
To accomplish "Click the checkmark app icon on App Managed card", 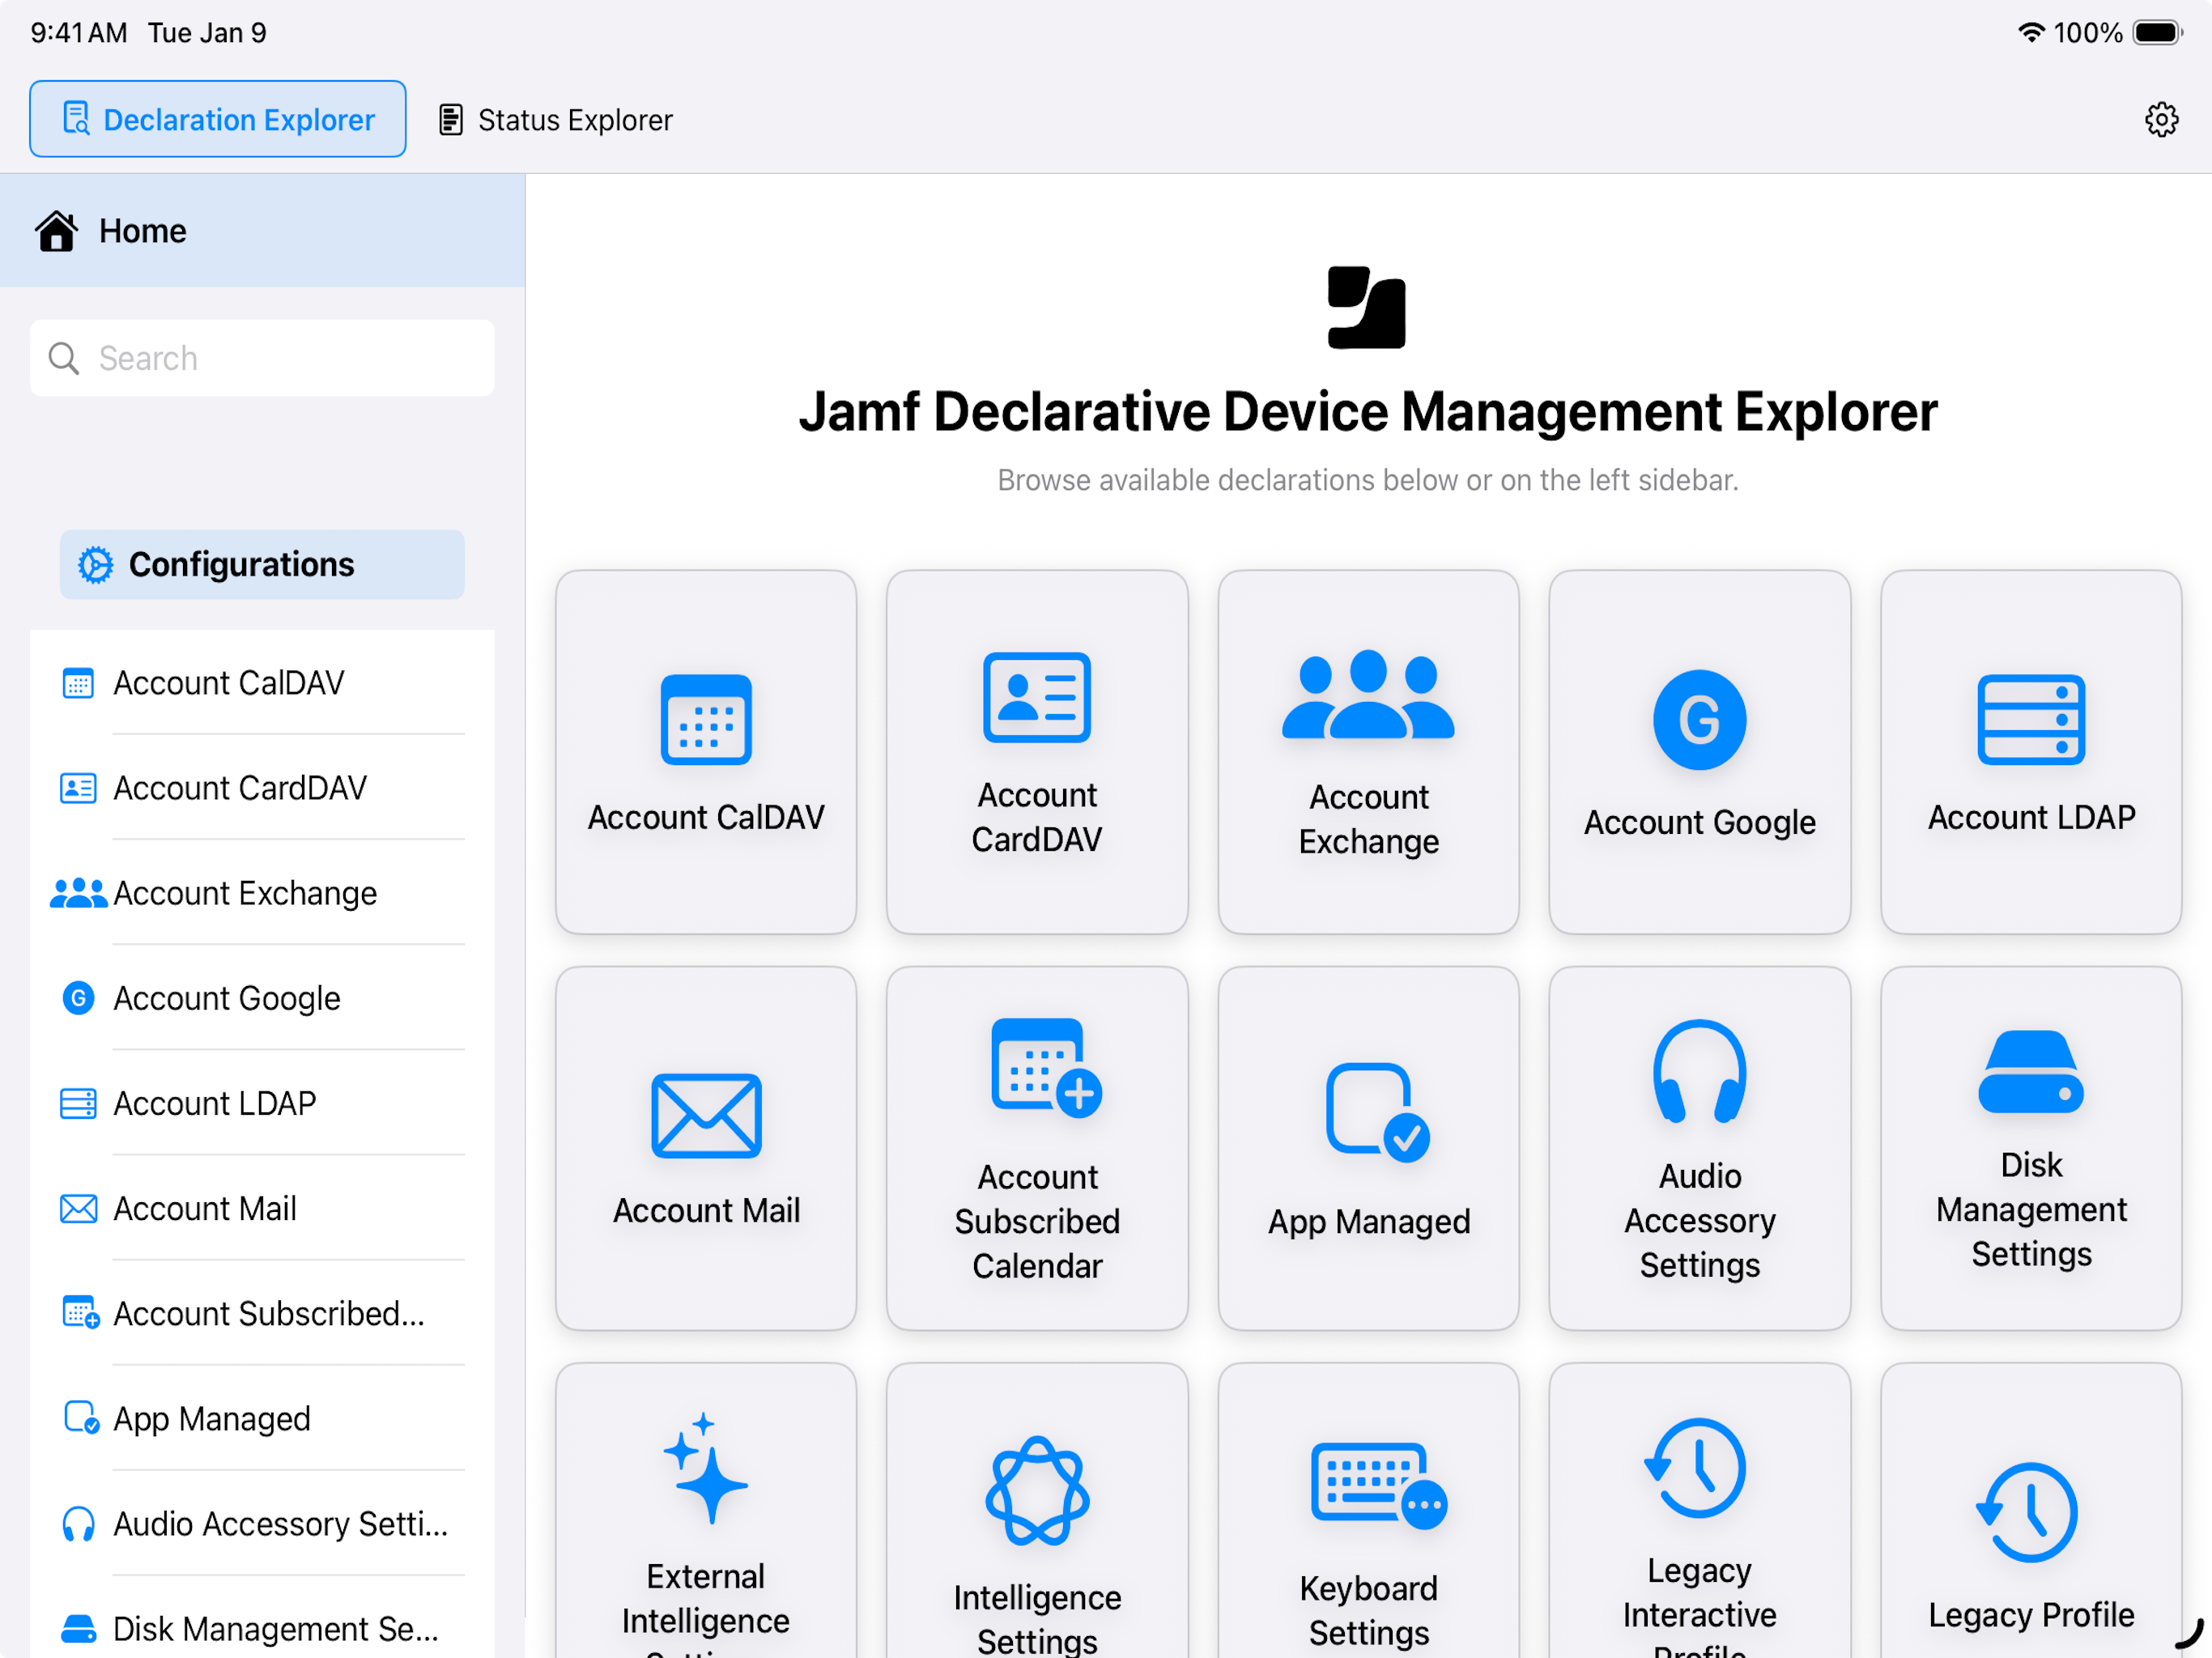I will 1378,1112.
